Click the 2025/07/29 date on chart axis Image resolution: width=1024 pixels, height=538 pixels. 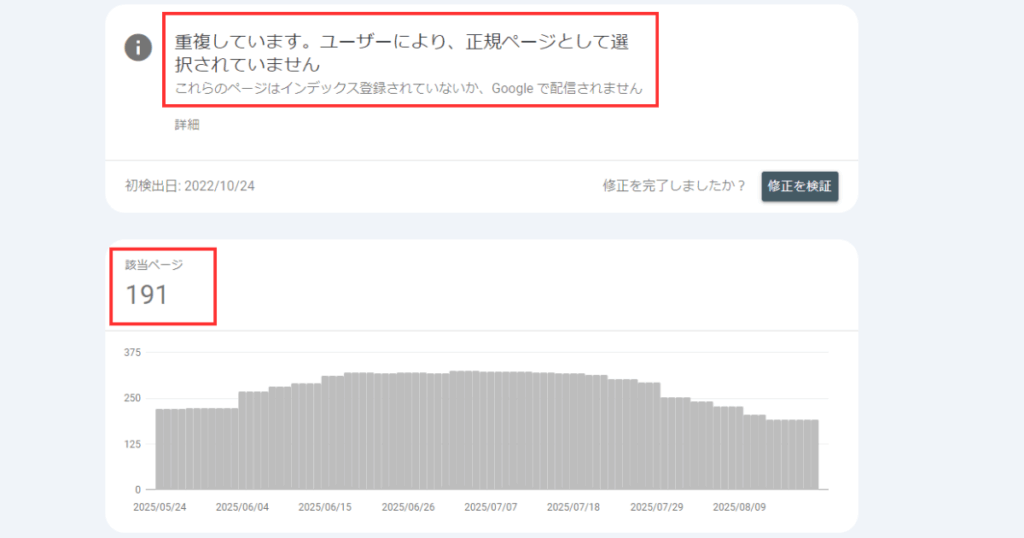click(657, 507)
